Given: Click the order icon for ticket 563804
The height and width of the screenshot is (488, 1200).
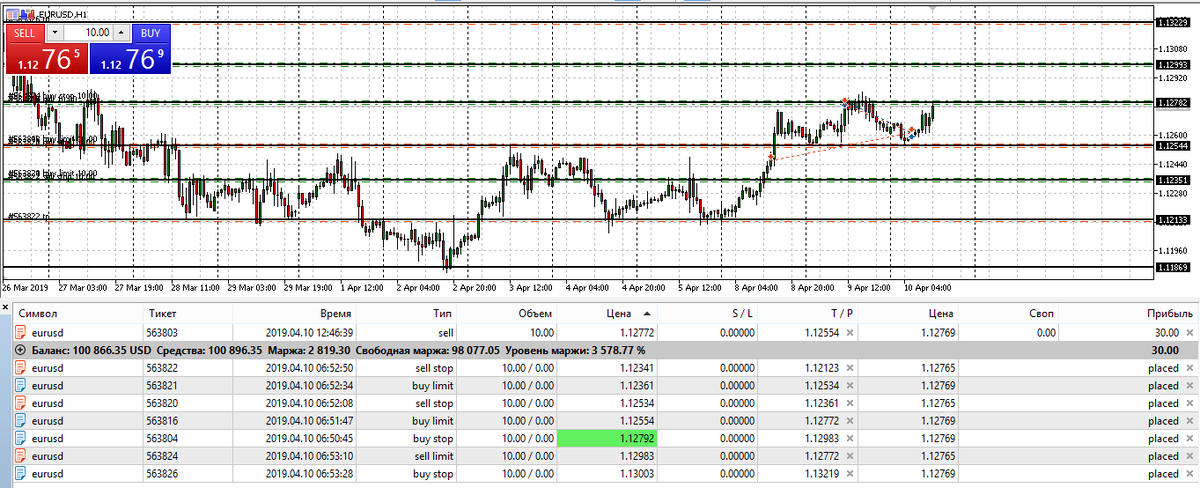Looking at the screenshot, I should (x=21, y=438).
